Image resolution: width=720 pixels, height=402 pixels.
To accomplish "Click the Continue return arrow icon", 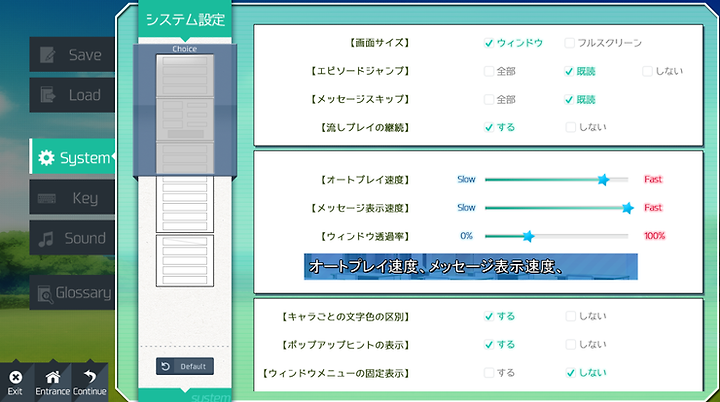I will tap(90, 377).
